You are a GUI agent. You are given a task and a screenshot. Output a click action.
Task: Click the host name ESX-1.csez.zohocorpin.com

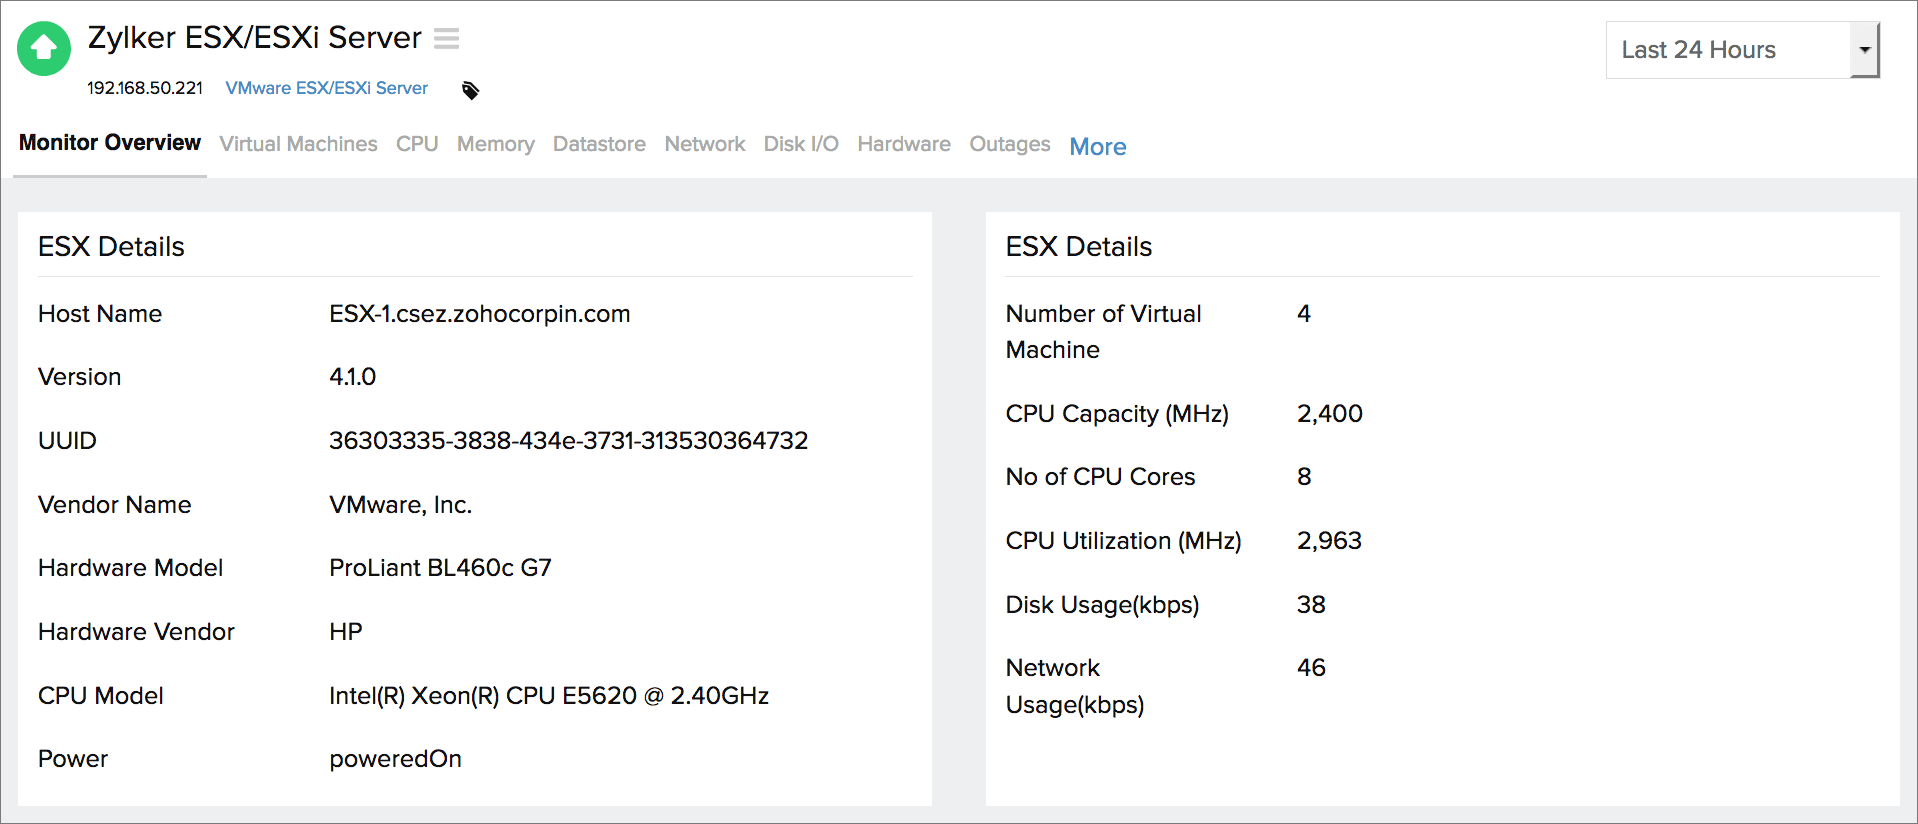click(x=479, y=314)
